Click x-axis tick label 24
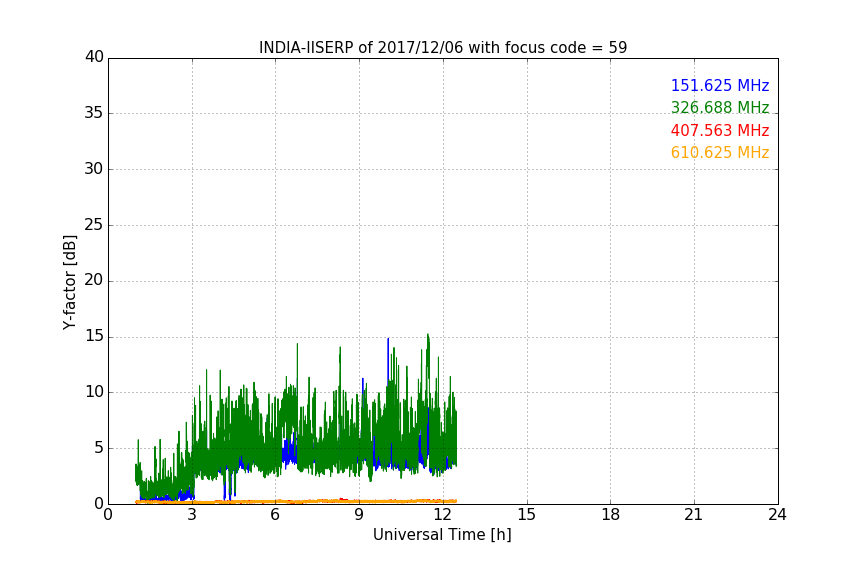Screen dimensions: 864x576 coord(777,515)
